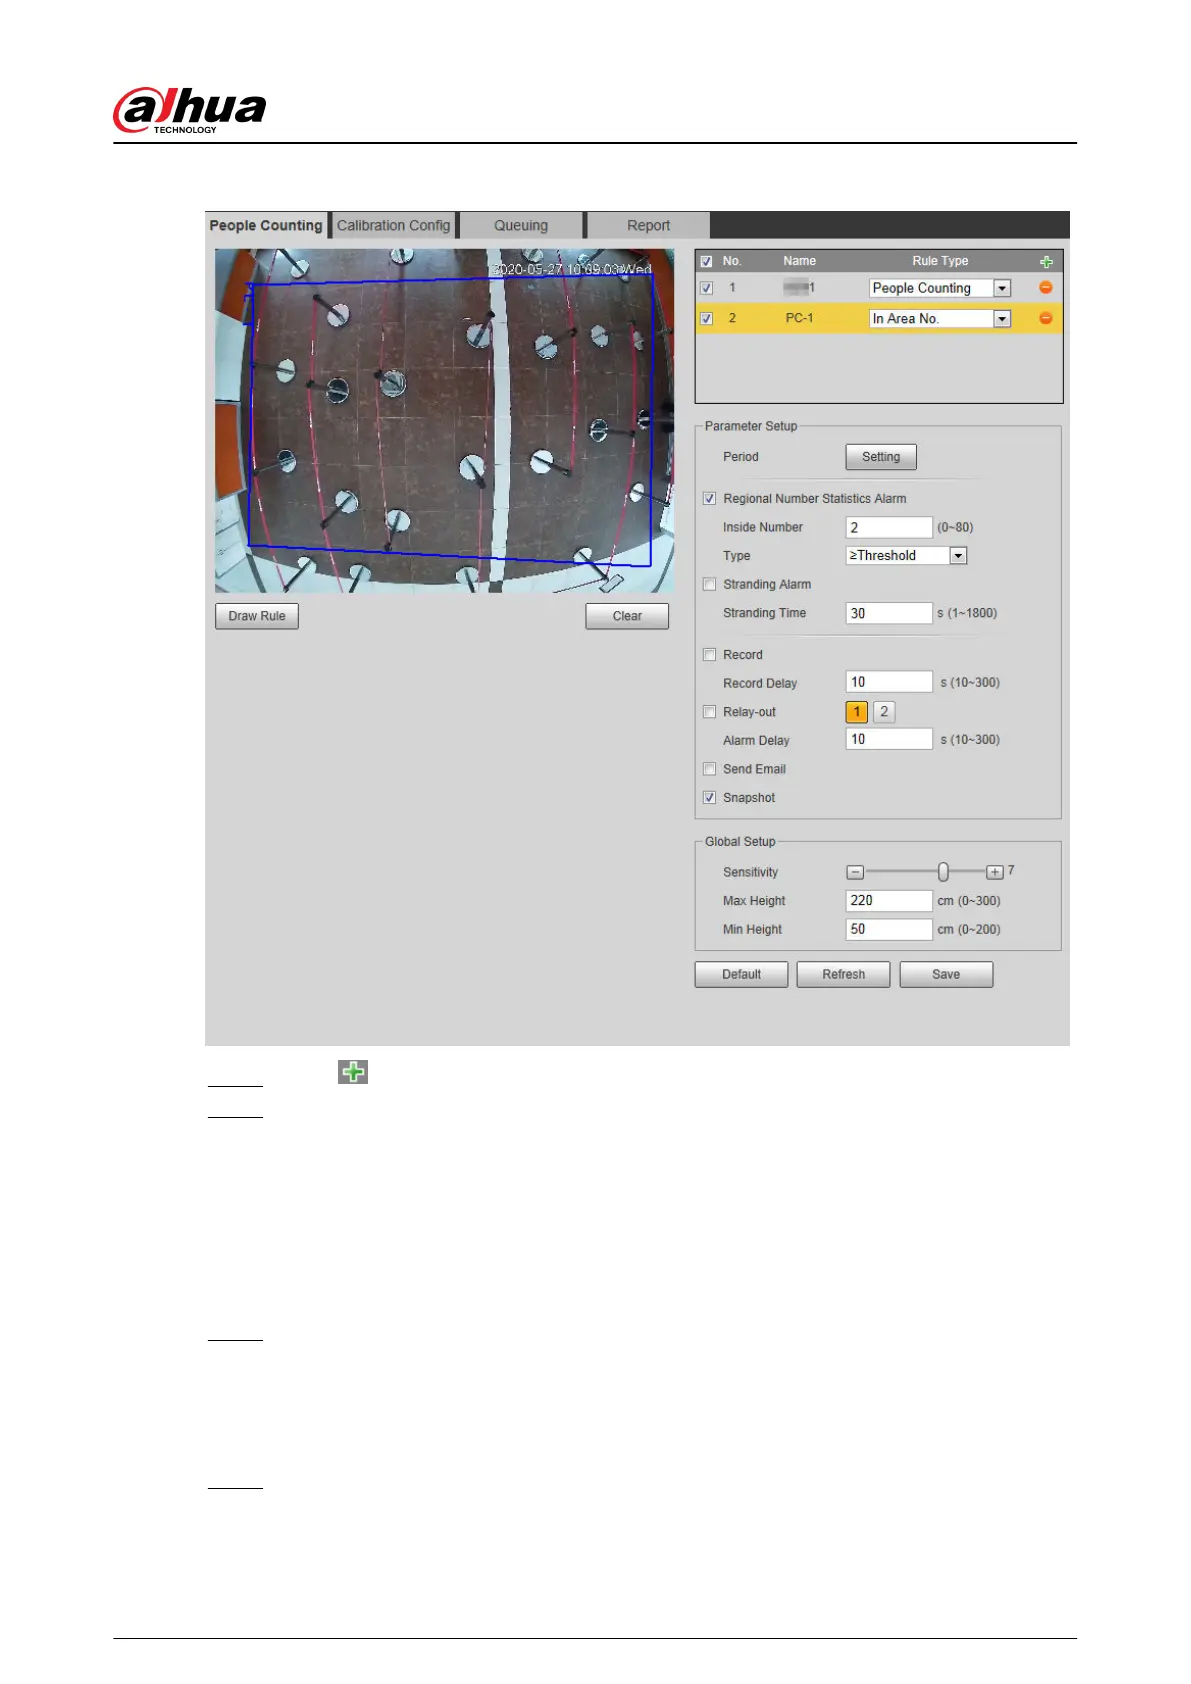The height and width of the screenshot is (1684, 1191).
Task: Remove rule PC-1 using its orange minus icon
Action: click(x=1046, y=318)
